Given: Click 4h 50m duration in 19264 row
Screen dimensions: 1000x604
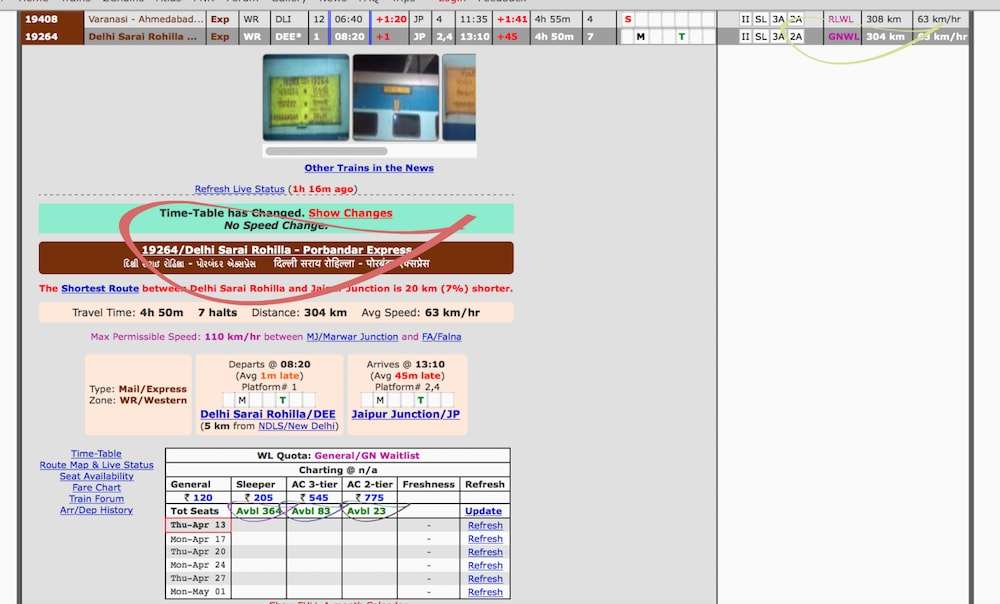Looking at the screenshot, I should tap(554, 36).
